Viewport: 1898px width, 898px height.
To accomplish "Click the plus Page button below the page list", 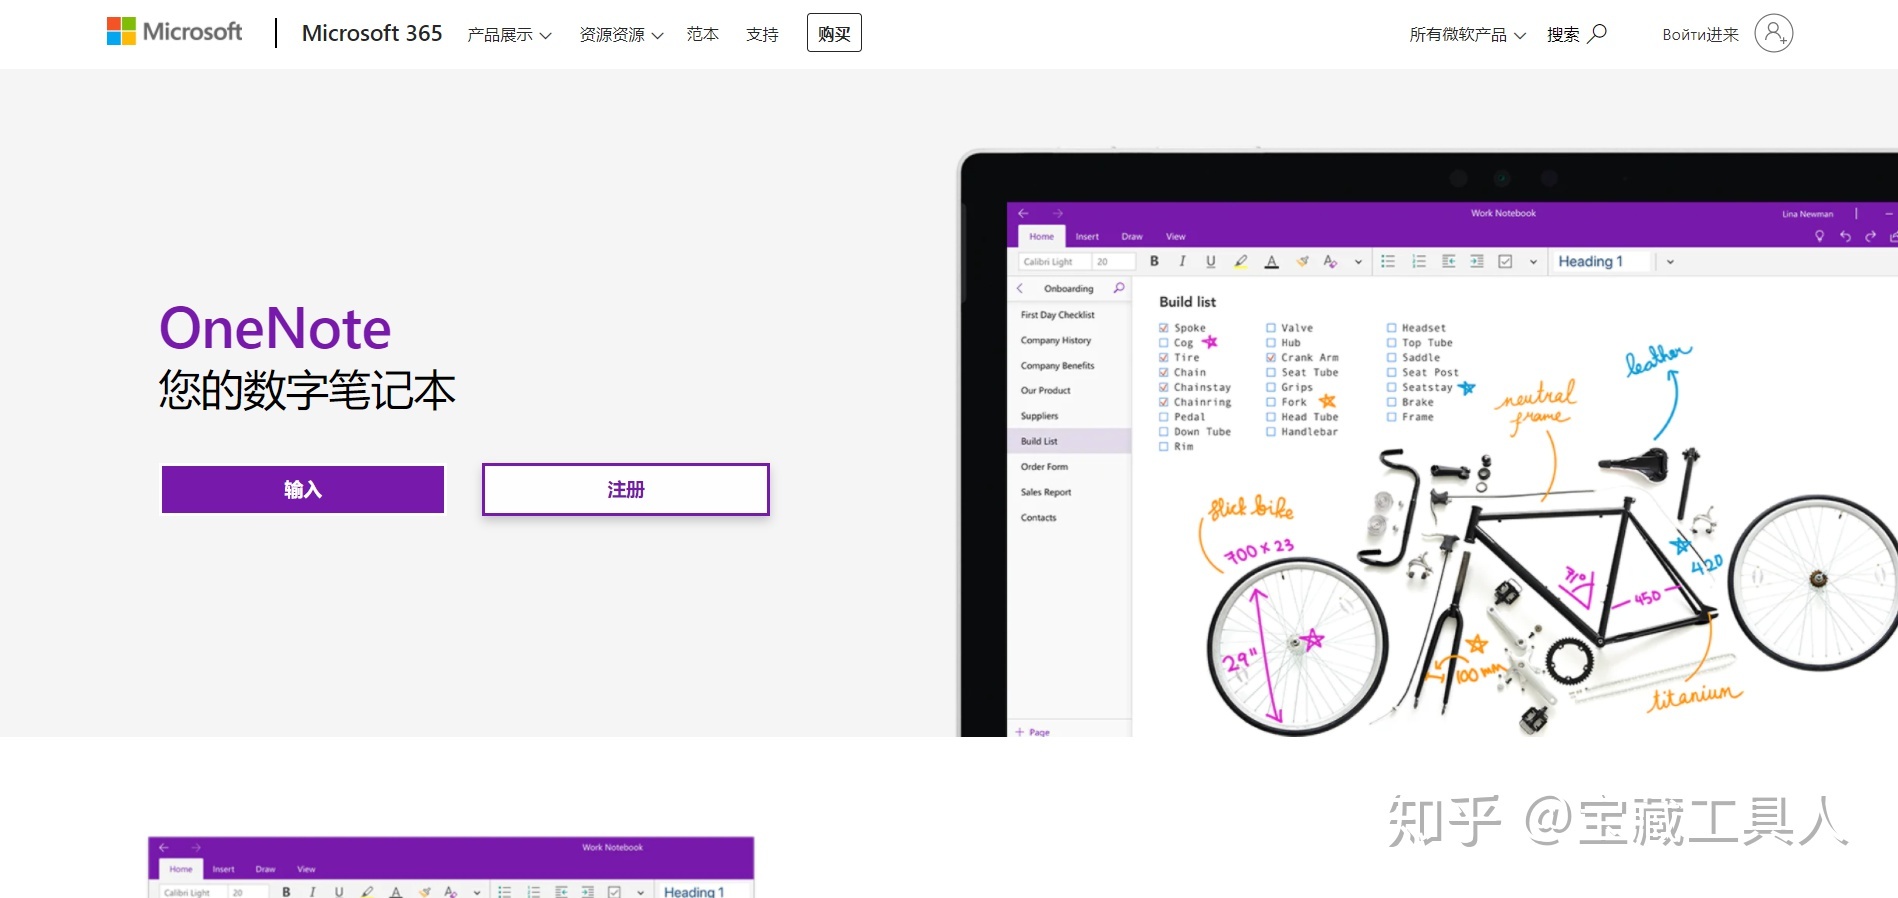I will point(1033,732).
